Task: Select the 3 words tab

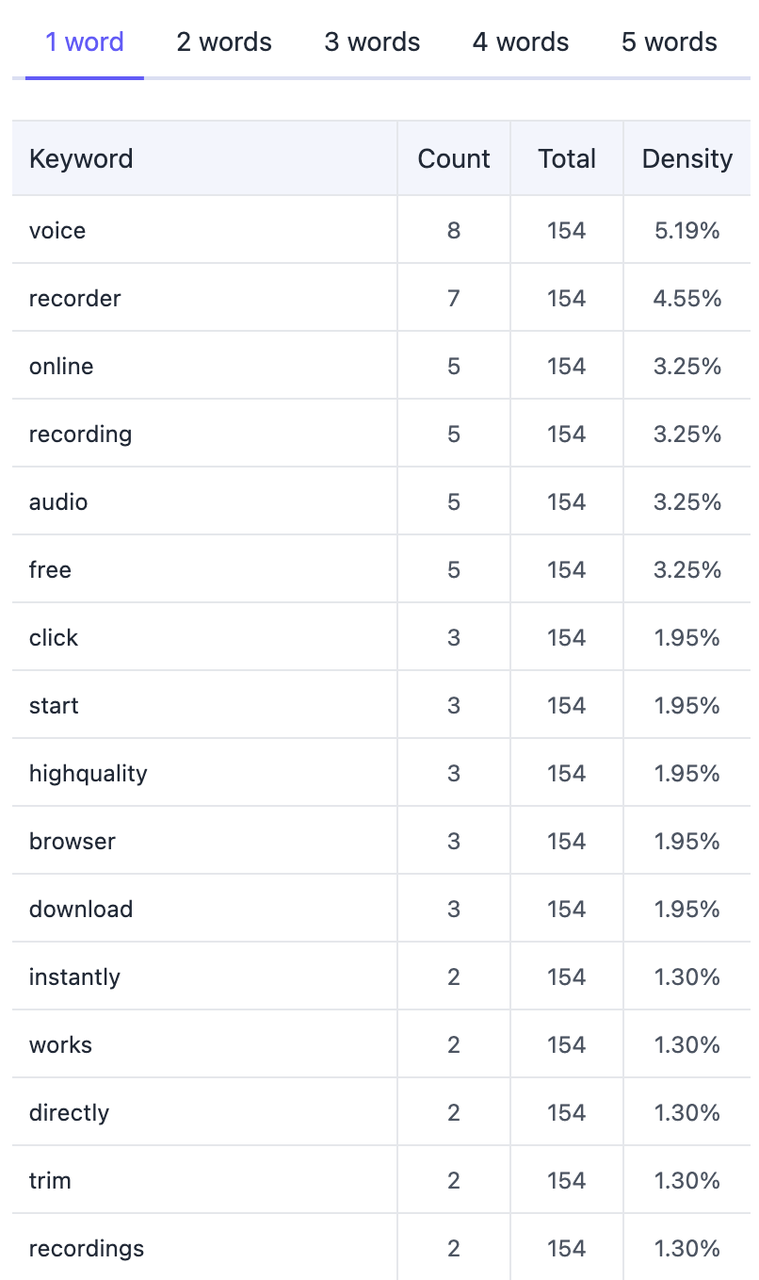Action: (x=372, y=42)
